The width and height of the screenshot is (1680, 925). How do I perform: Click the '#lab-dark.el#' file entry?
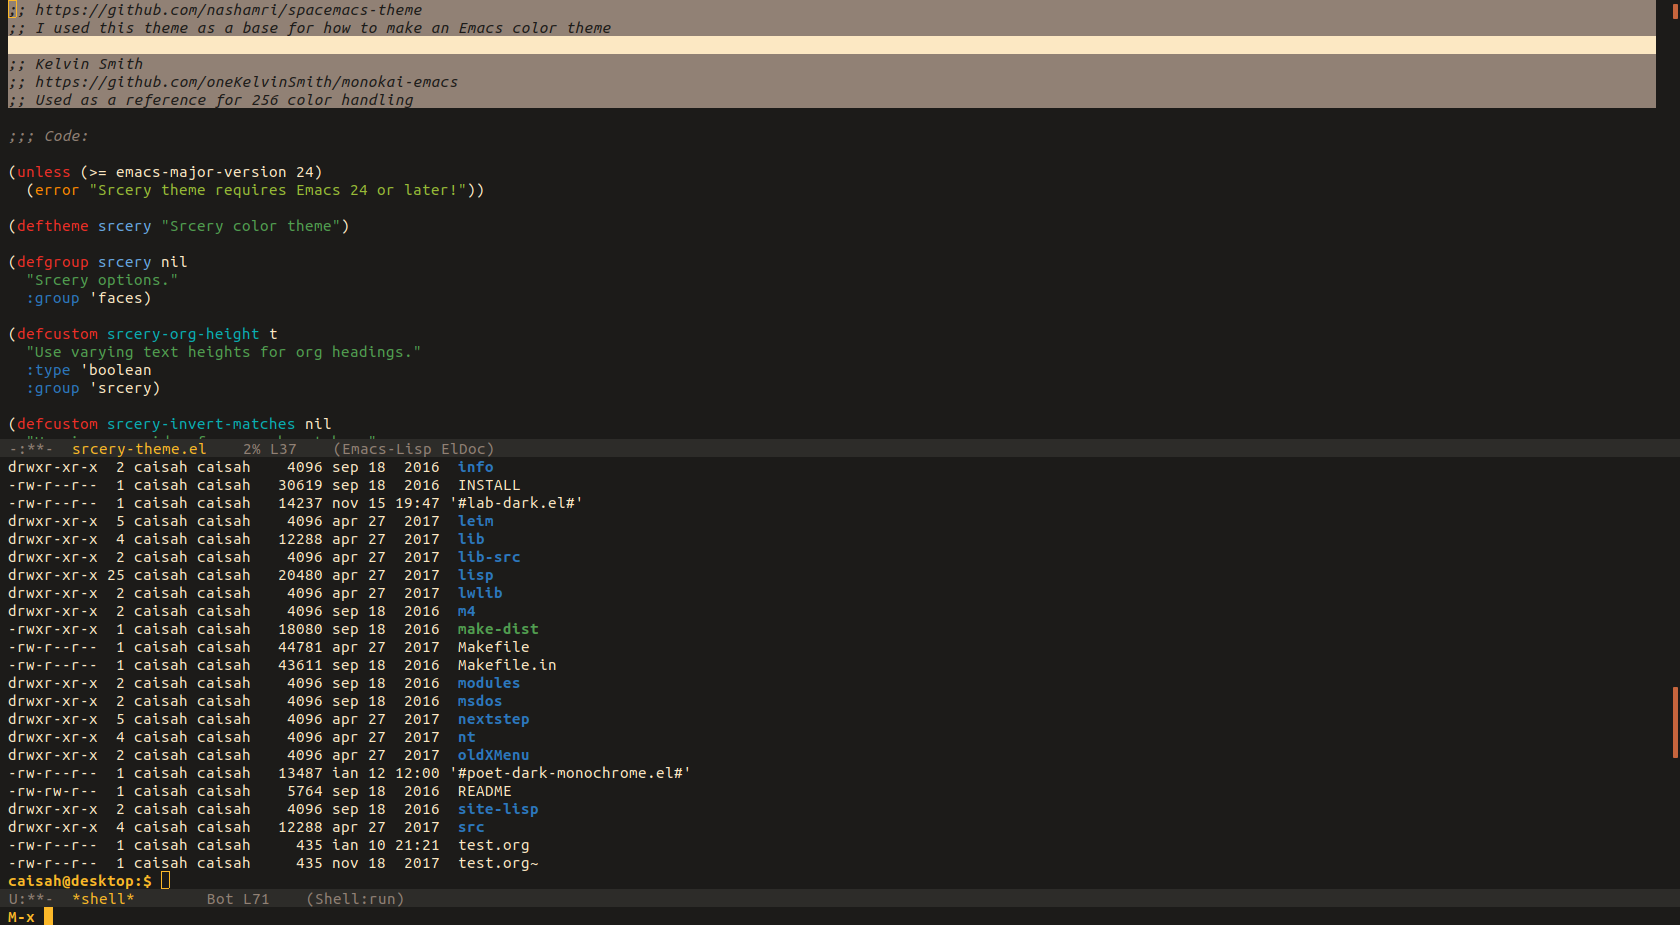[516, 503]
